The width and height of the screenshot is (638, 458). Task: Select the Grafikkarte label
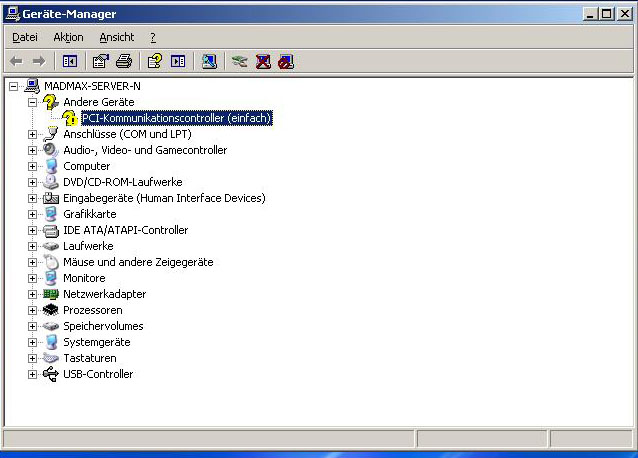pos(90,214)
